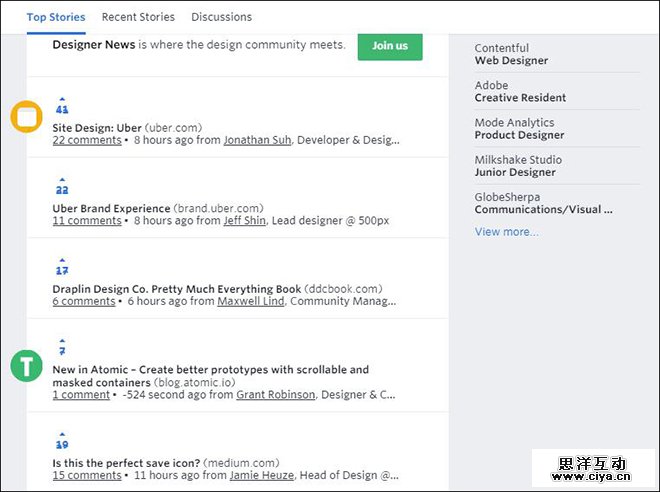Click the green T badge icon

(x=26, y=365)
